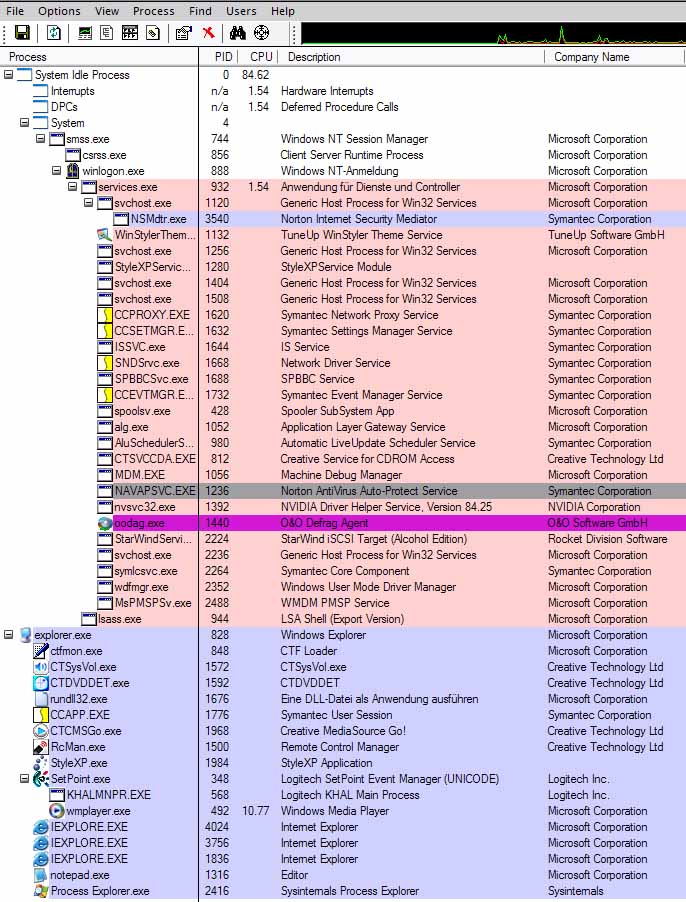Viewport: 686px width, 902px height.
Task: Click the CCPROXY.EXE yellow icon
Action: 105,315
